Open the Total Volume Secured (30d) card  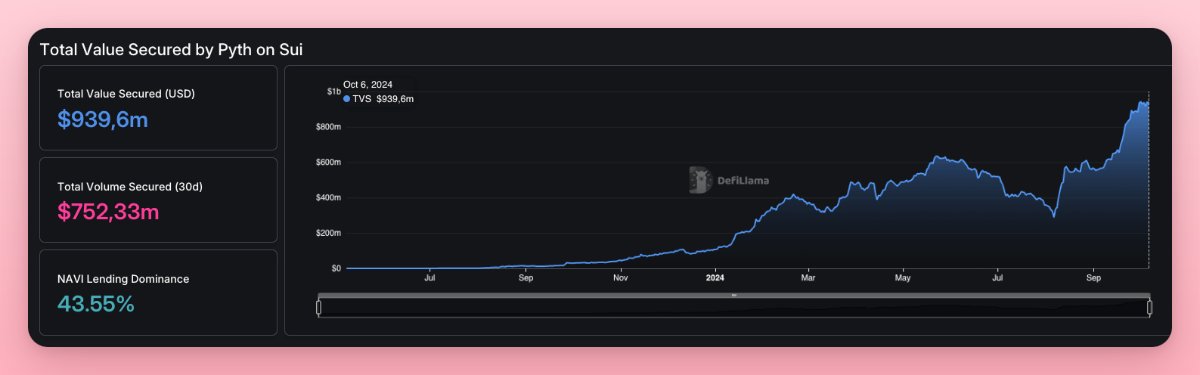tap(158, 200)
